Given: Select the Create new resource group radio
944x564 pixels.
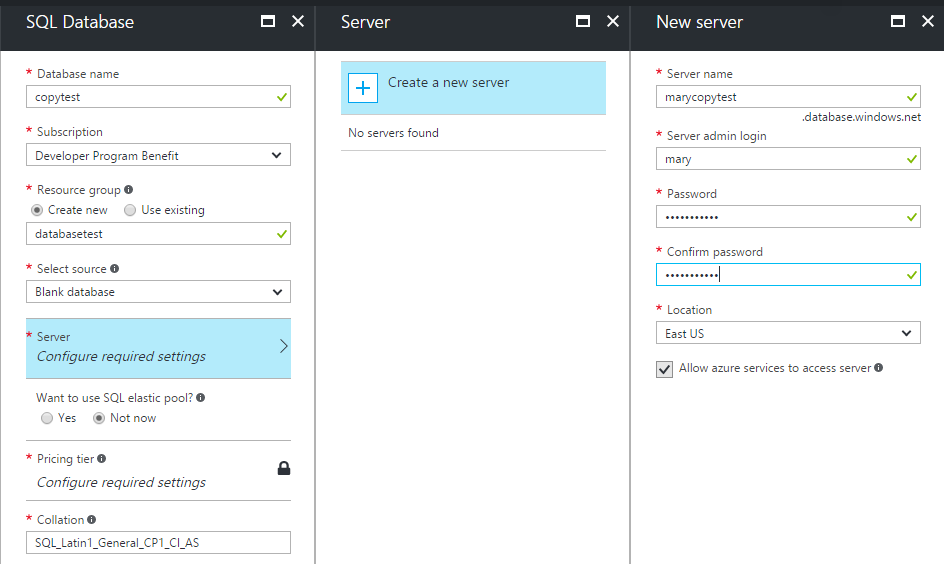Looking at the screenshot, I should tap(37, 210).
